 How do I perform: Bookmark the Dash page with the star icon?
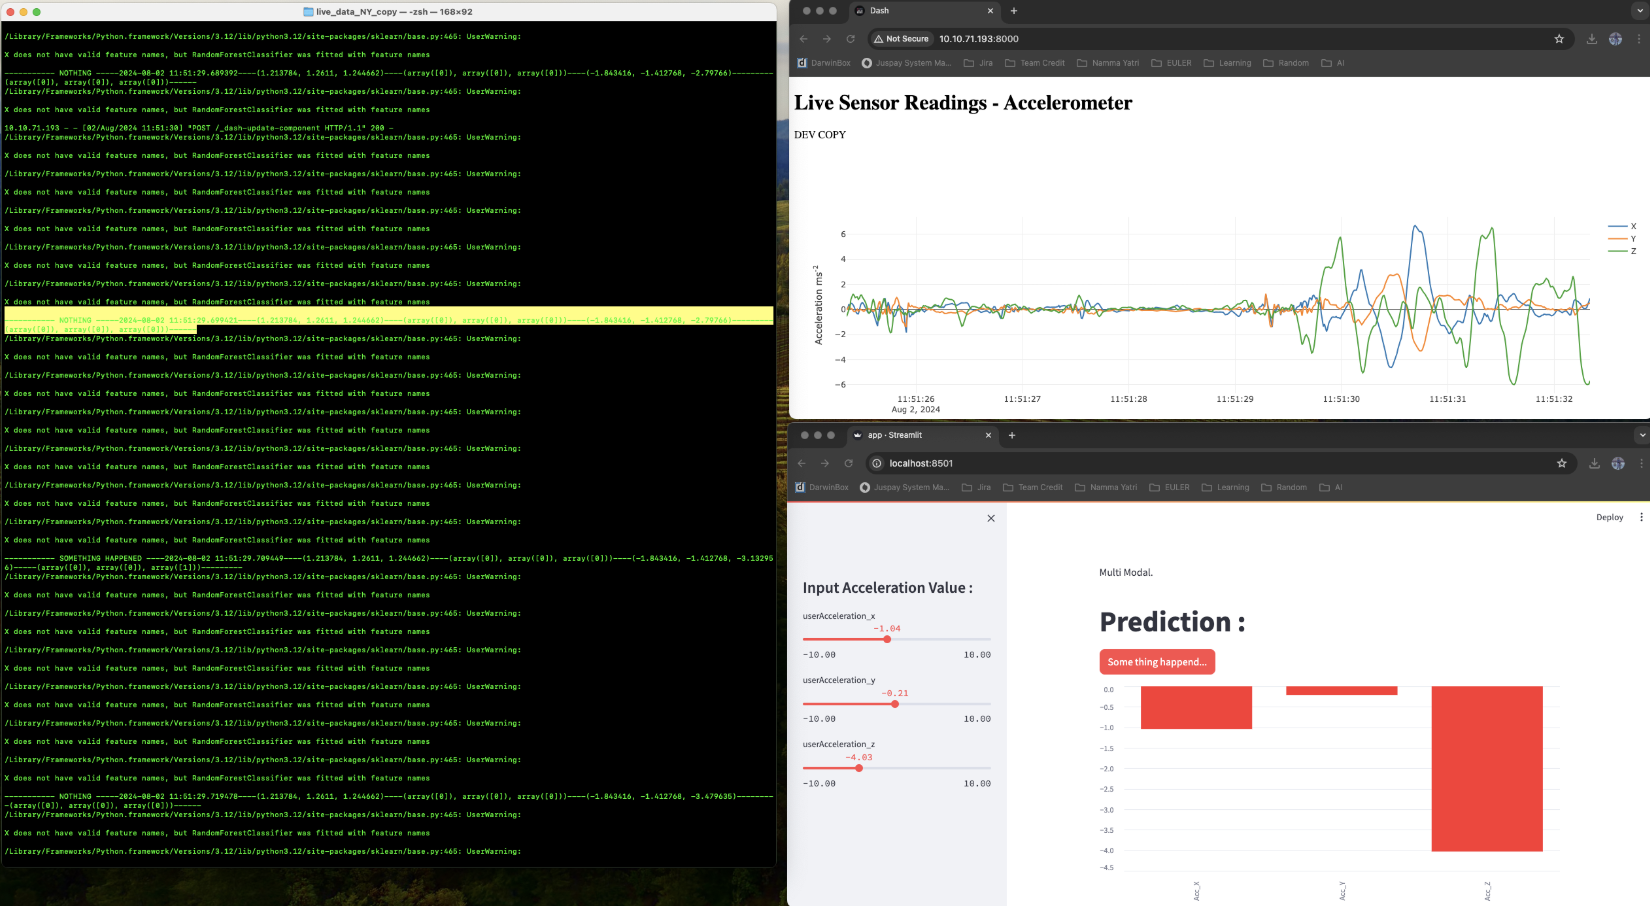click(1559, 39)
